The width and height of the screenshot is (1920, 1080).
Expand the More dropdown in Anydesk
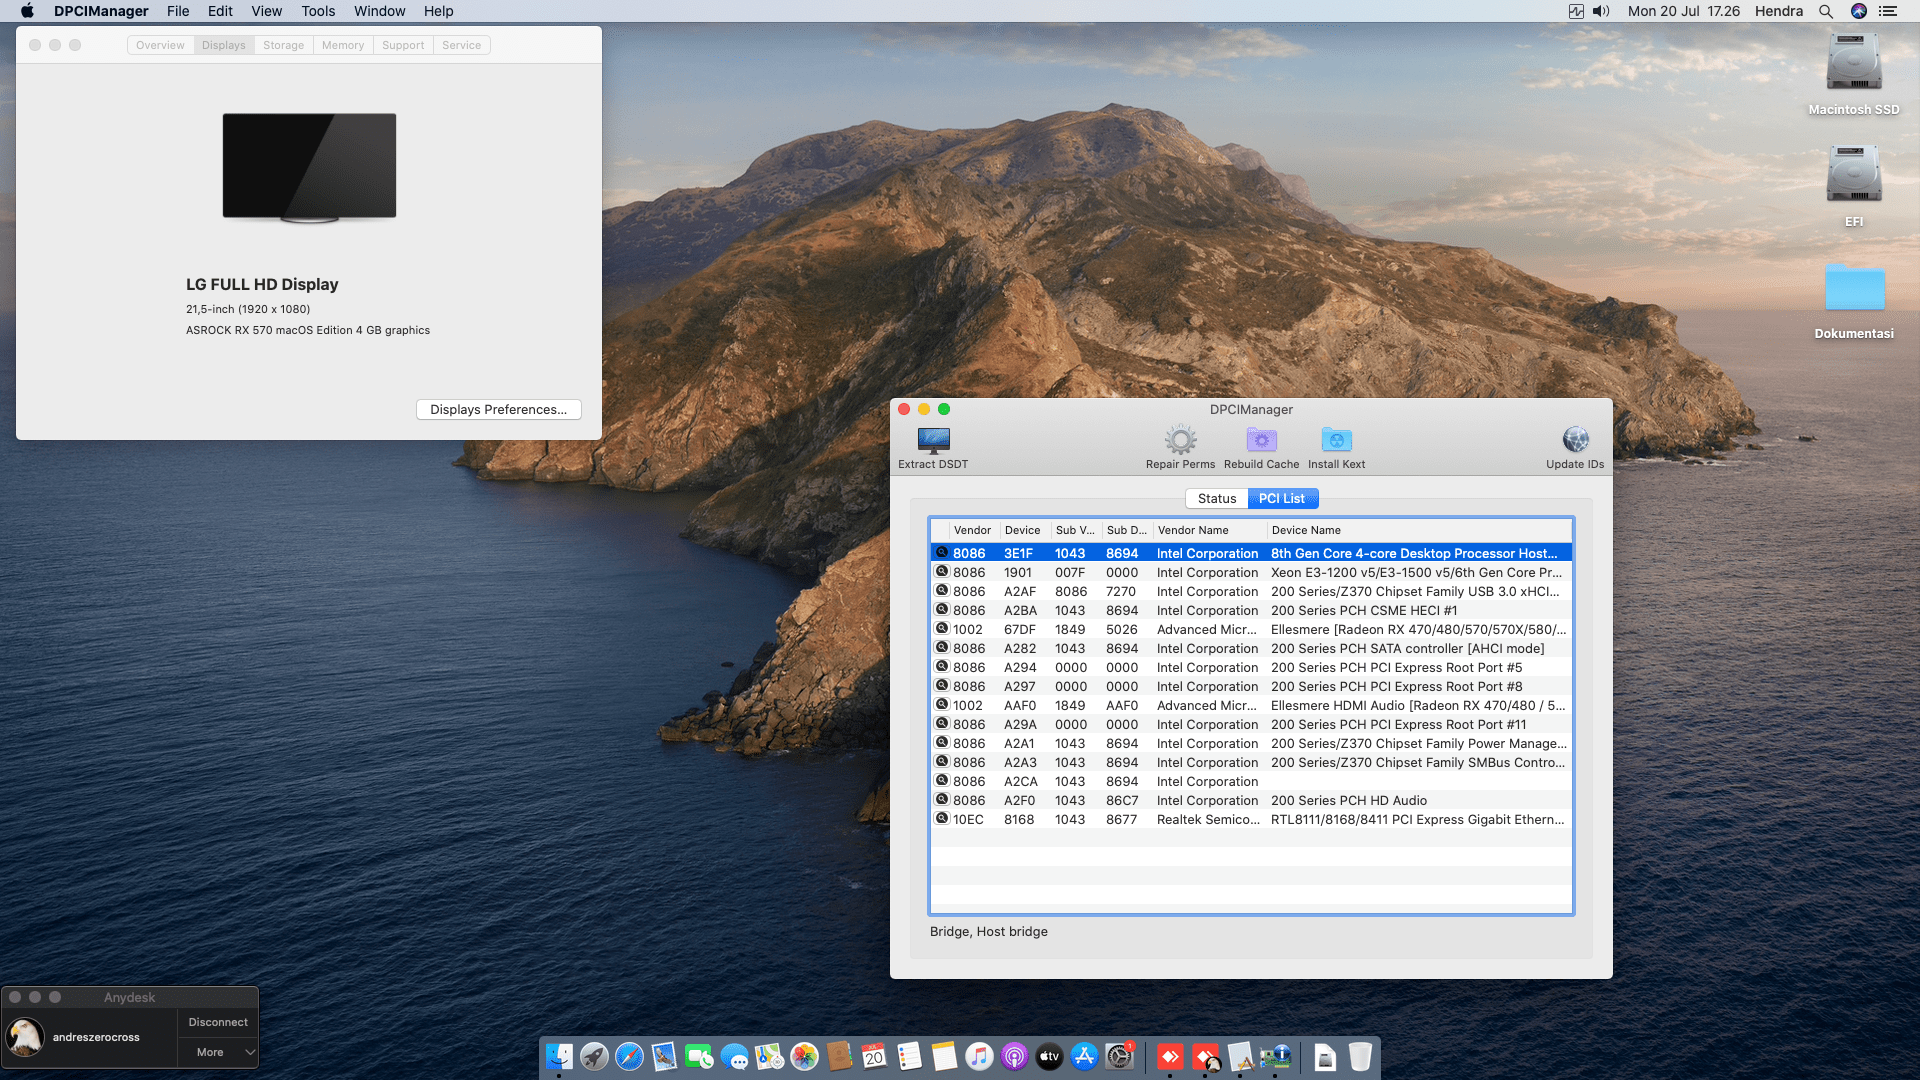218,1052
